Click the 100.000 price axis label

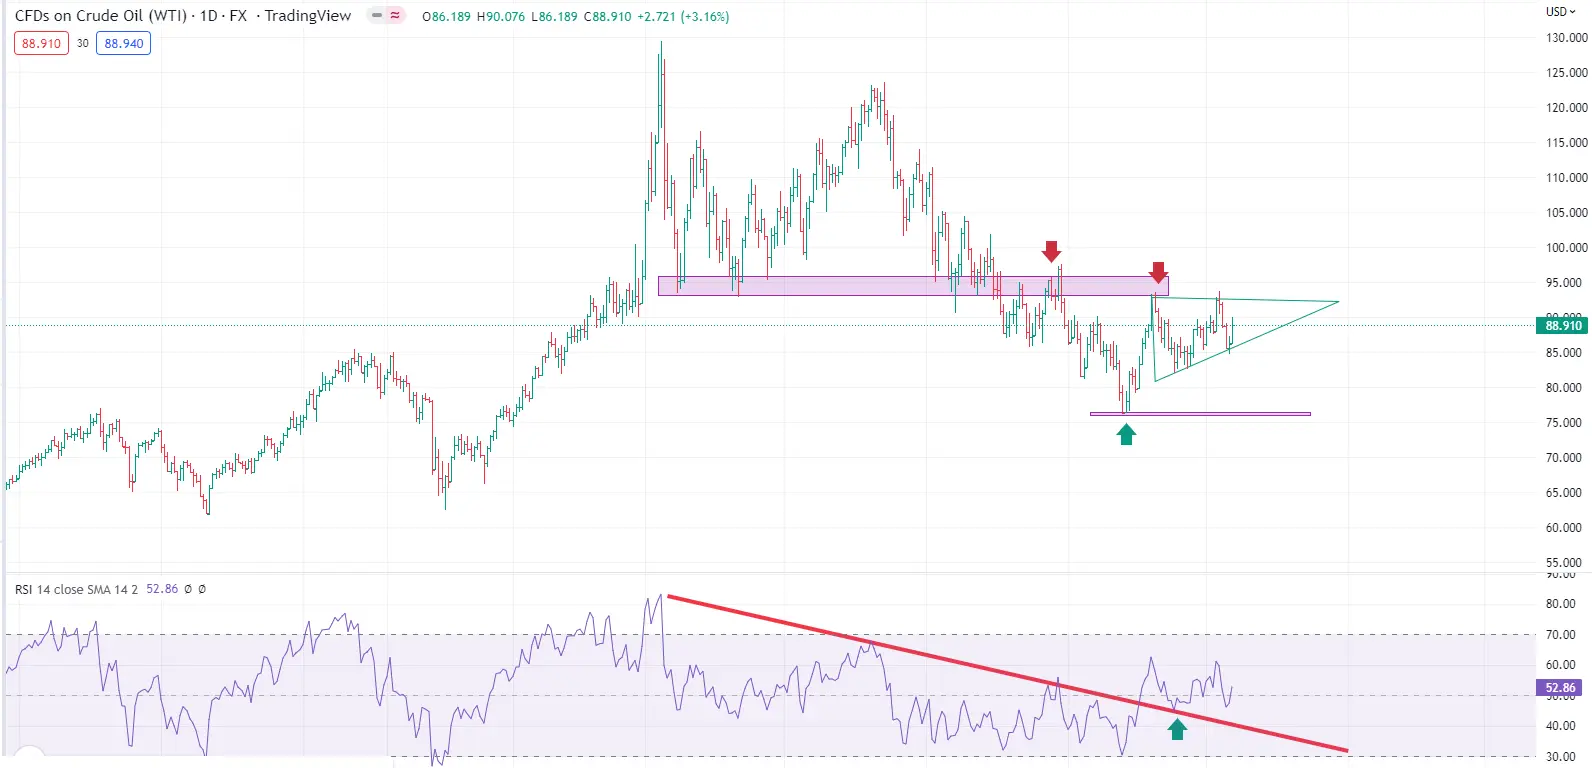point(1567,248)
